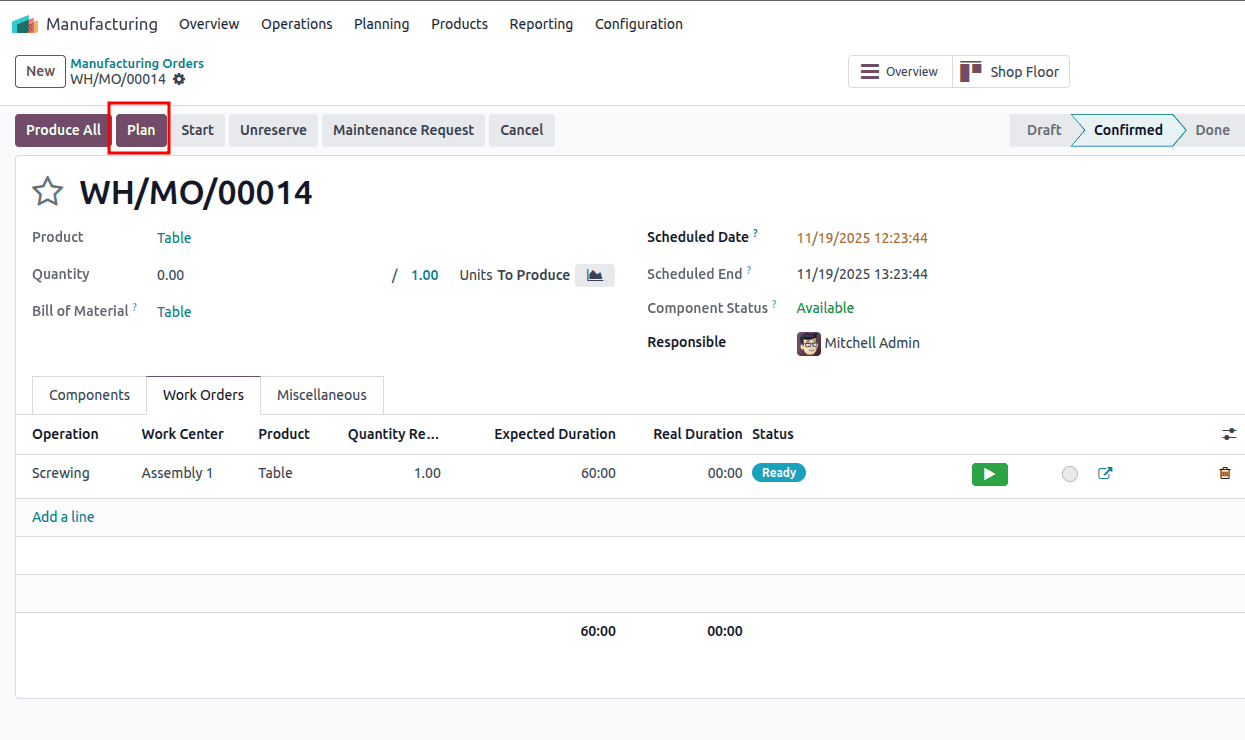Image resolution: width=1245 pixels, height=740 pixels.
Task: Click Mitchell Admin's avatar
Action: pos(808,343)
